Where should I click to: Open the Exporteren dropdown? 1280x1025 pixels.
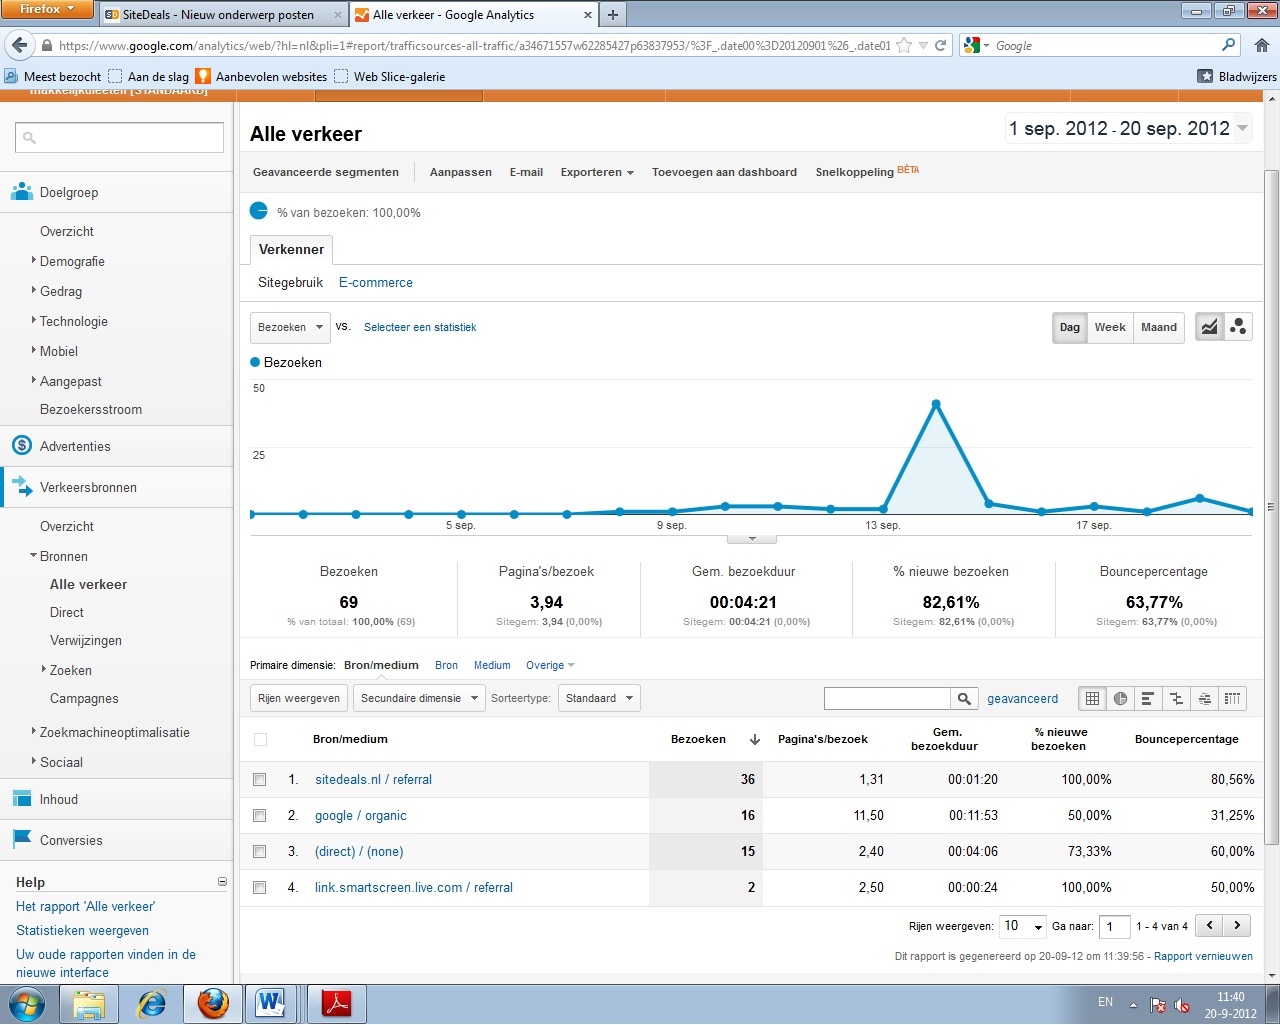click(x=597, y=172)
